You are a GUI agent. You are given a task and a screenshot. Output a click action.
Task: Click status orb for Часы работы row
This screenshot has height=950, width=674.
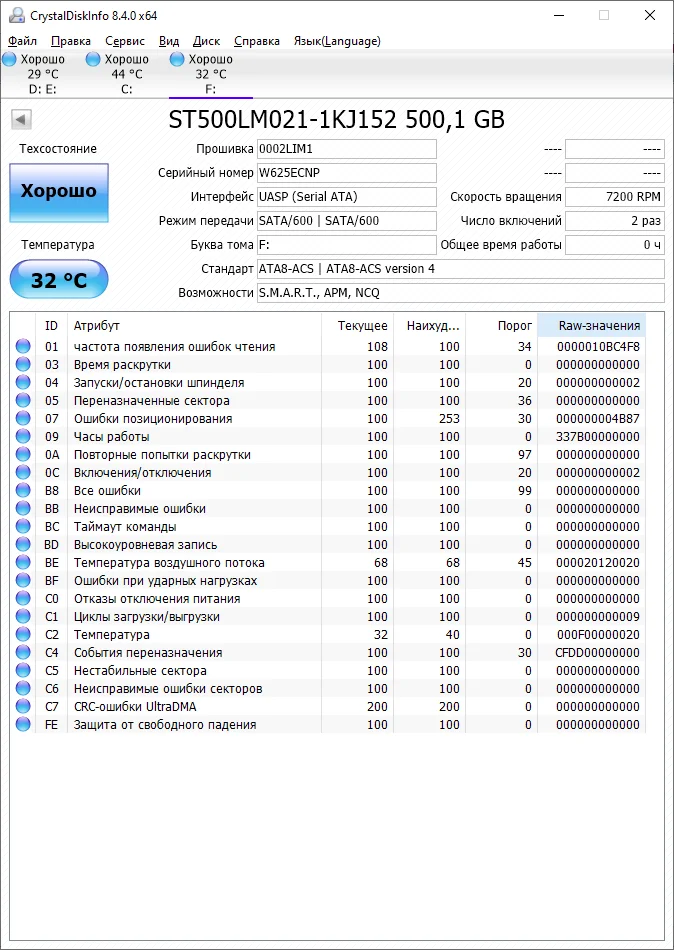pyautogui.click(x=23, y=437)
